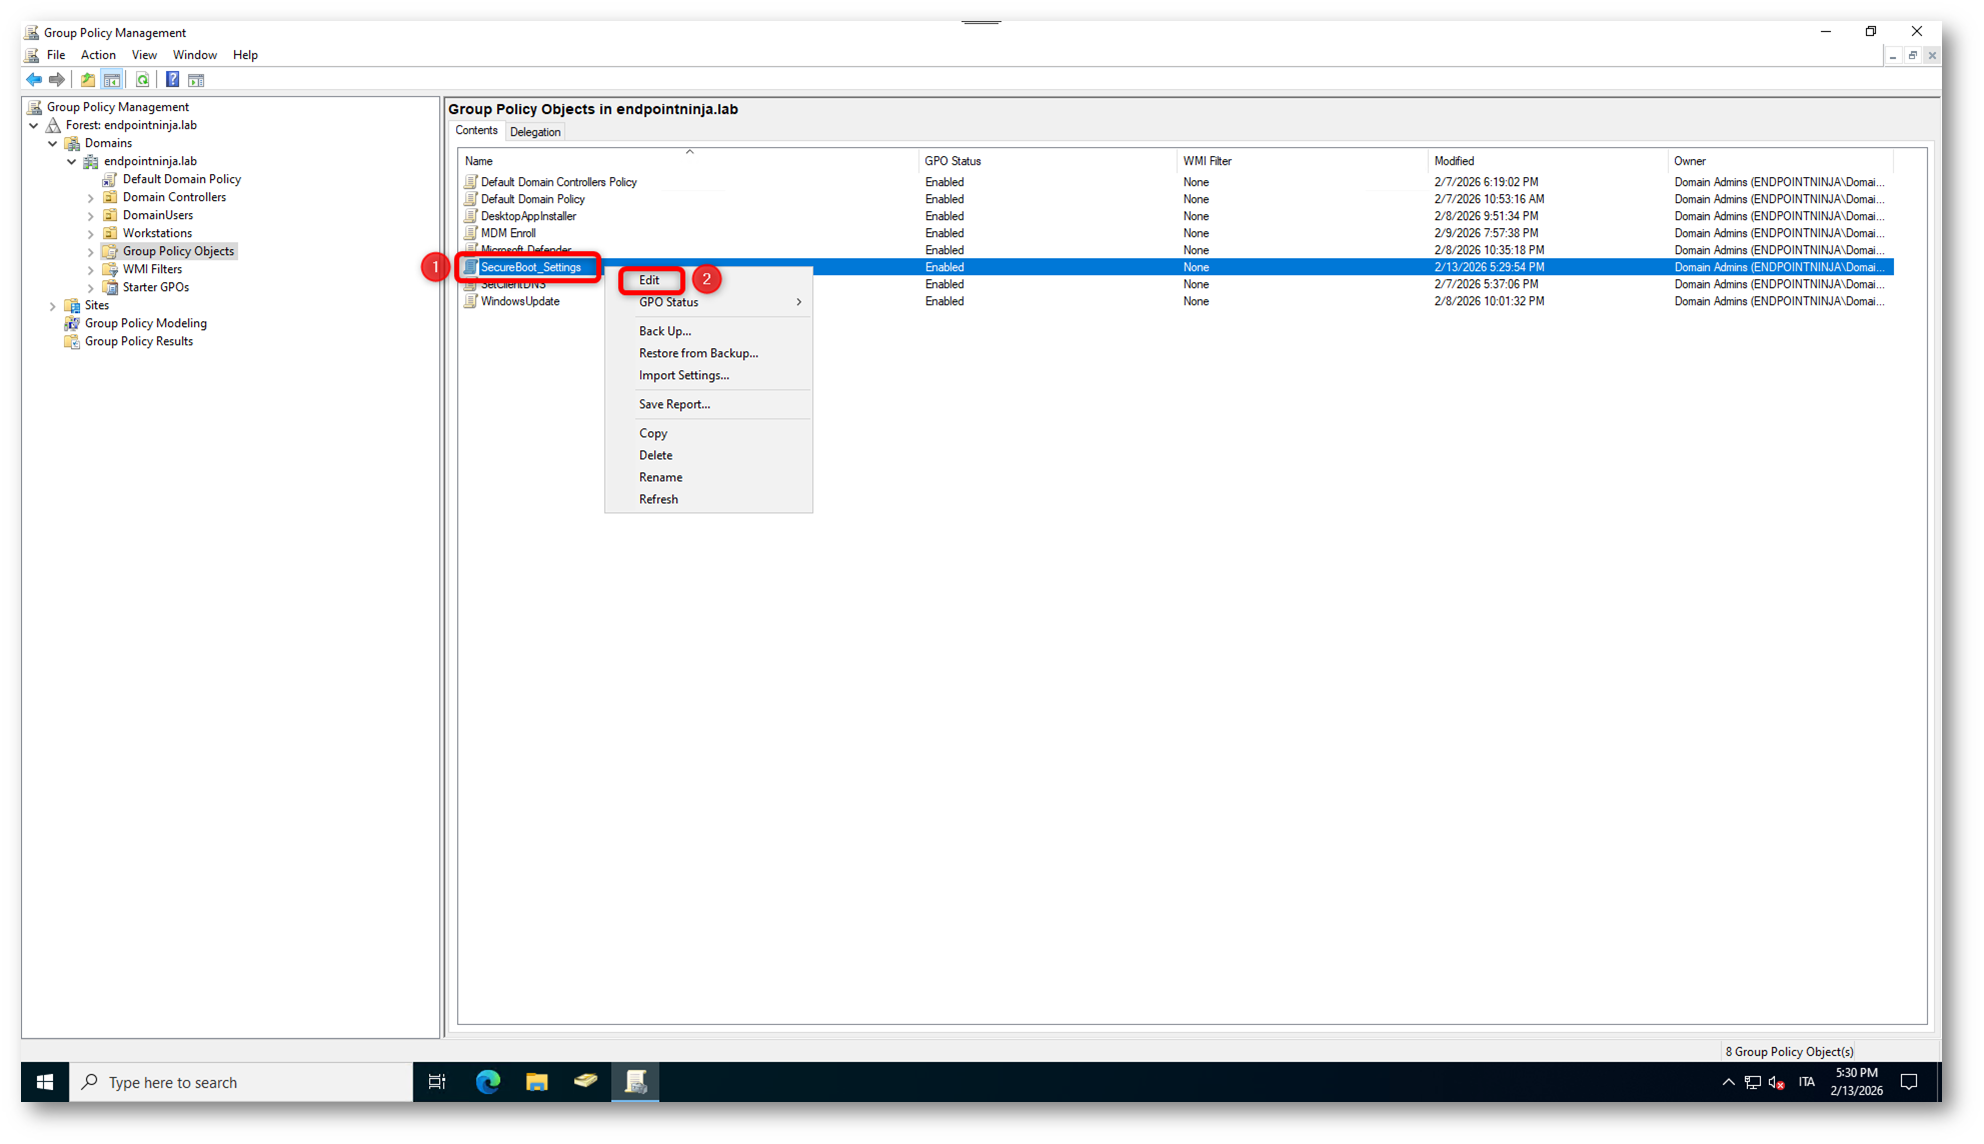Switch to the Delegation tab
Screen dimensions: 1984x1144
535,132
